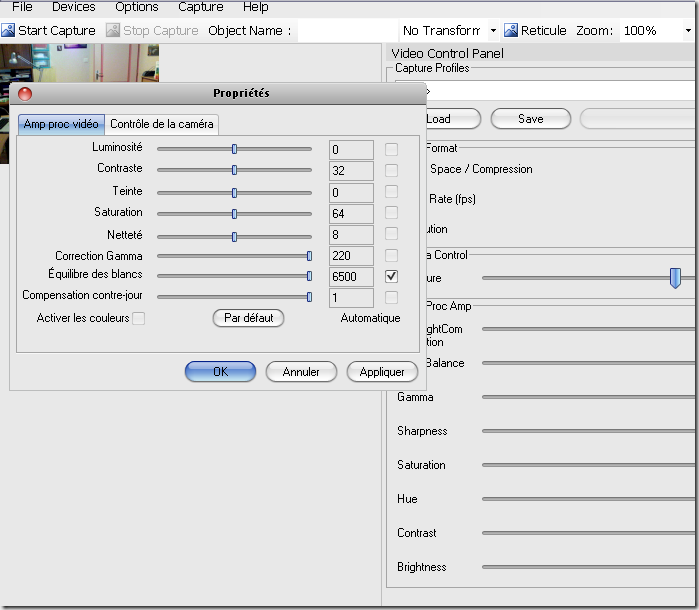Click the Saturation value field showing 64
Image resolution: width=699 pixels, height=610 pixels.
pos(351,214)
